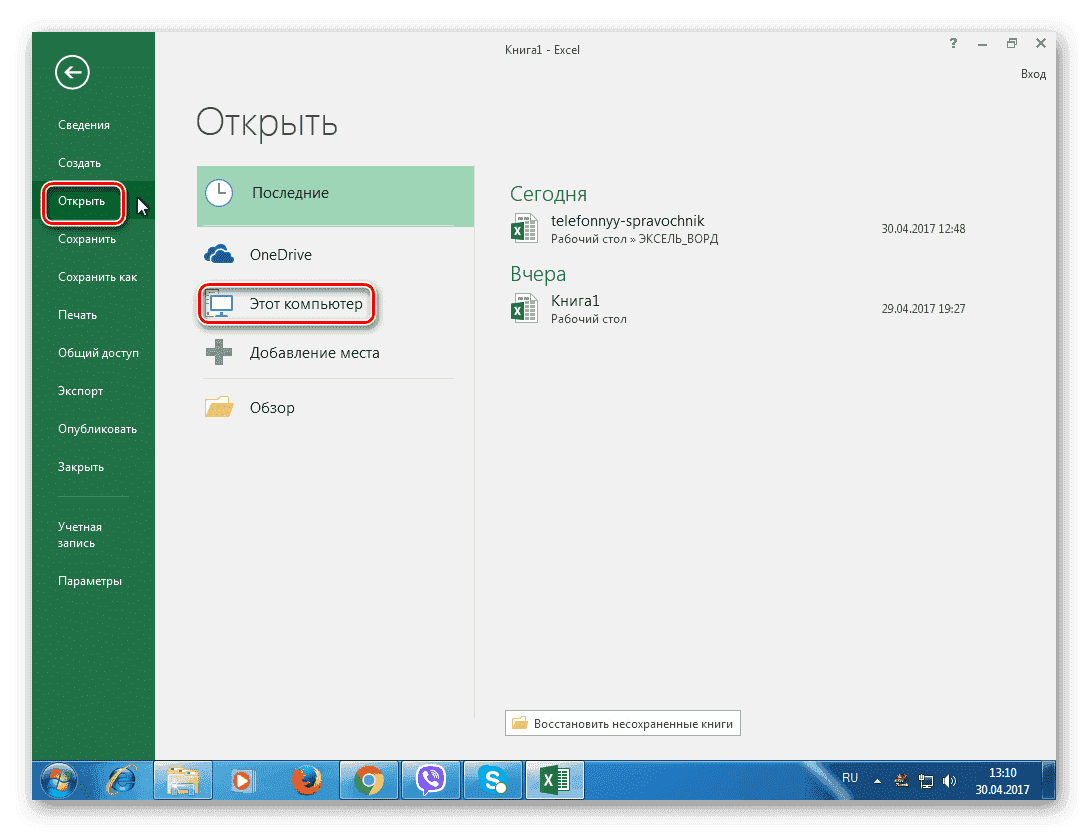The height and width of the screenshot is (832, 1088).
Task: Open the Windows Start menu
Action: point(60,780)
